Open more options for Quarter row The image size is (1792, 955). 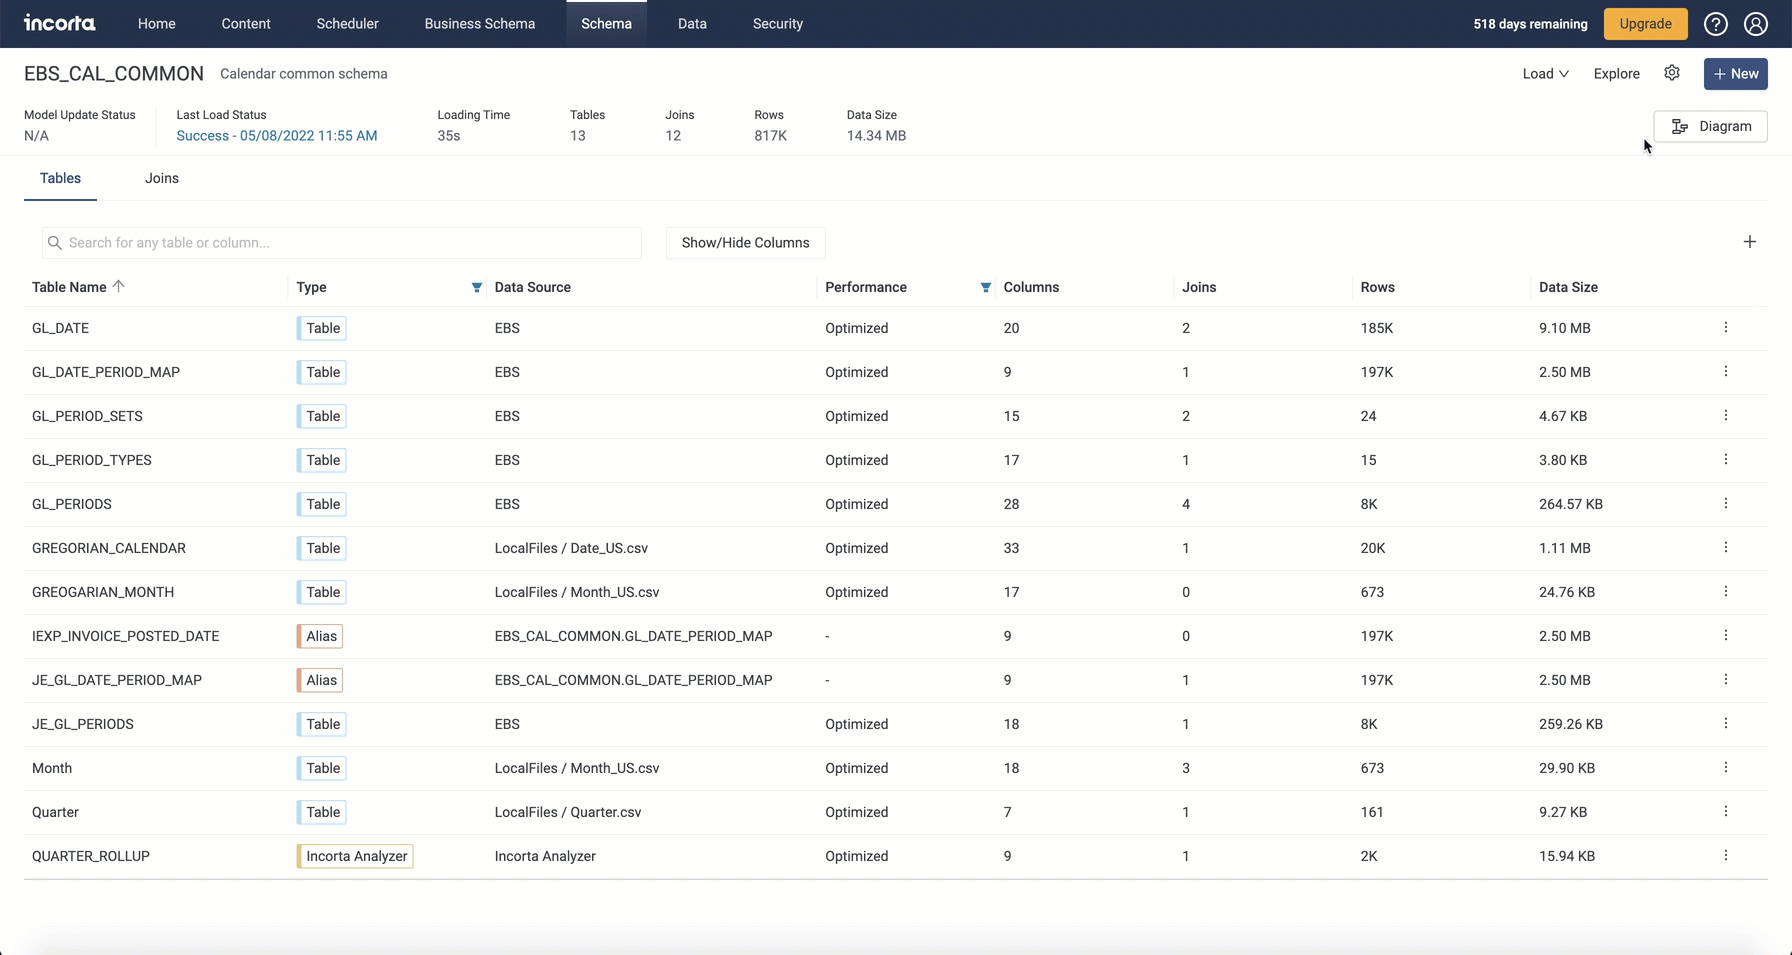click(1726, 812)
